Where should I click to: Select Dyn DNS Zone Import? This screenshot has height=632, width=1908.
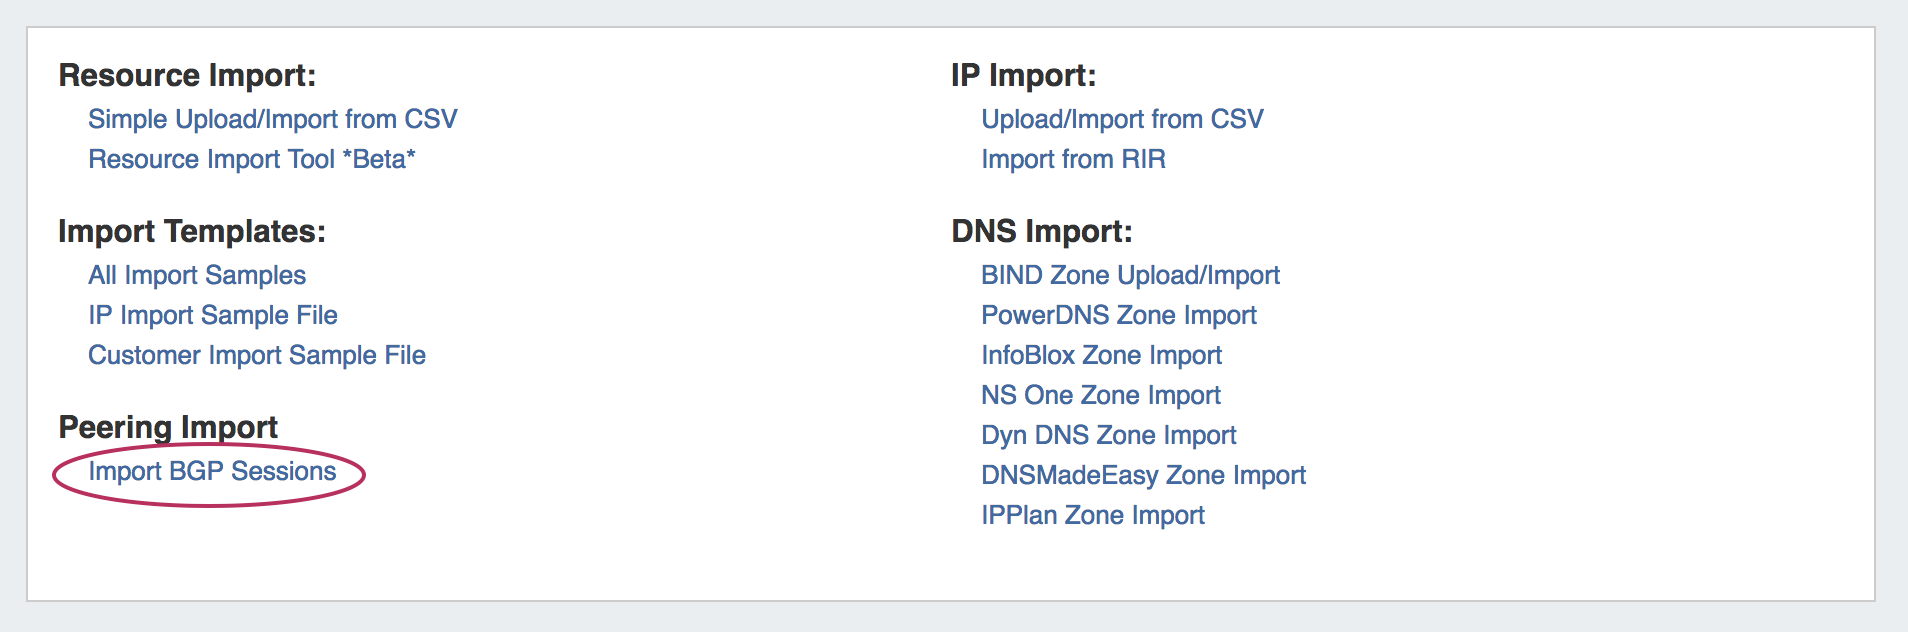(1108, 435)
